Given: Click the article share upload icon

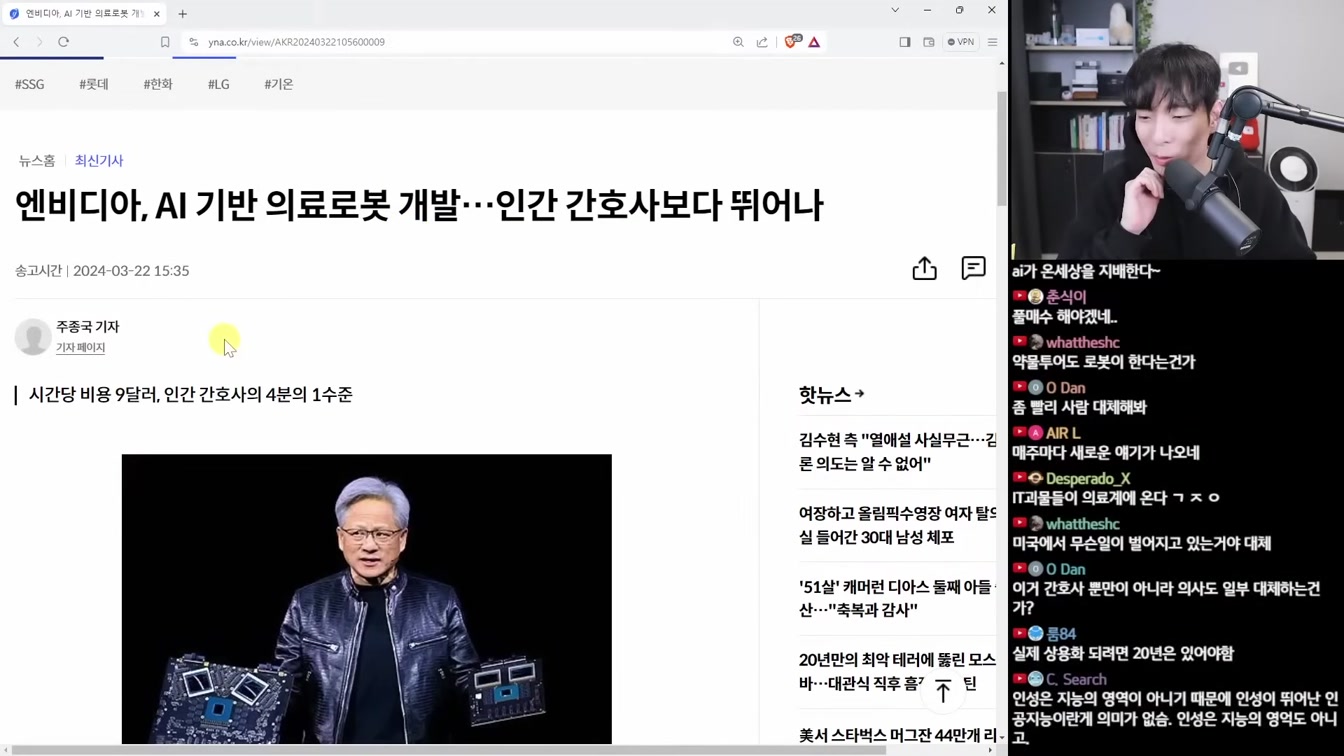Looking at the screenshot, I should click(x=925, y=268).
